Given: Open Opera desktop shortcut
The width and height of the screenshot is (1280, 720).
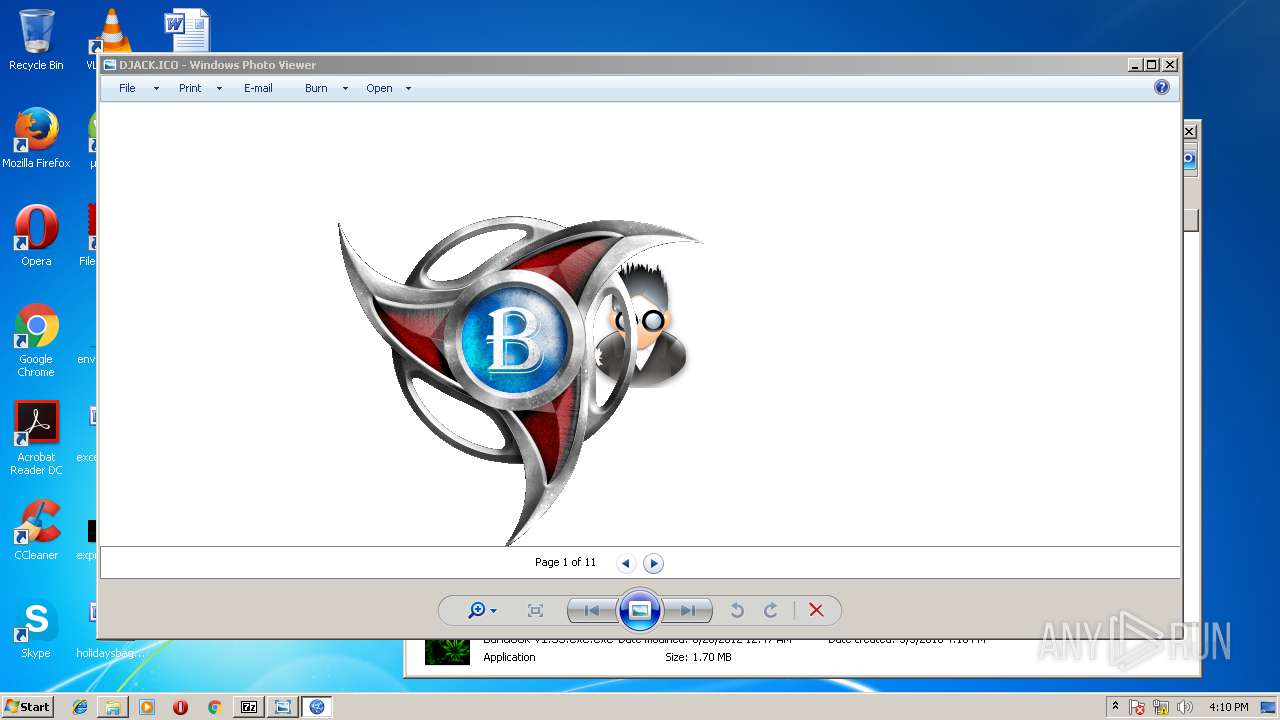Looking at the screenshot, I should click(36, 236).
